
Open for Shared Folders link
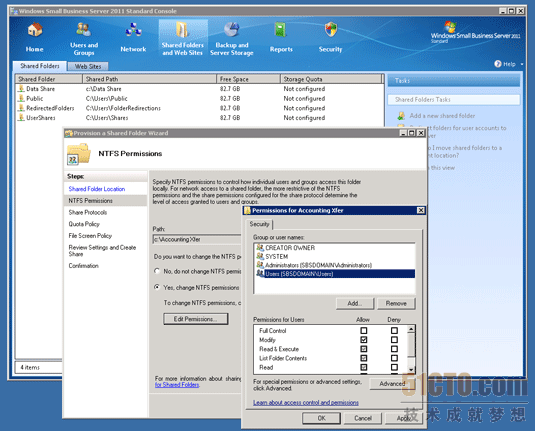click(177, 385)
